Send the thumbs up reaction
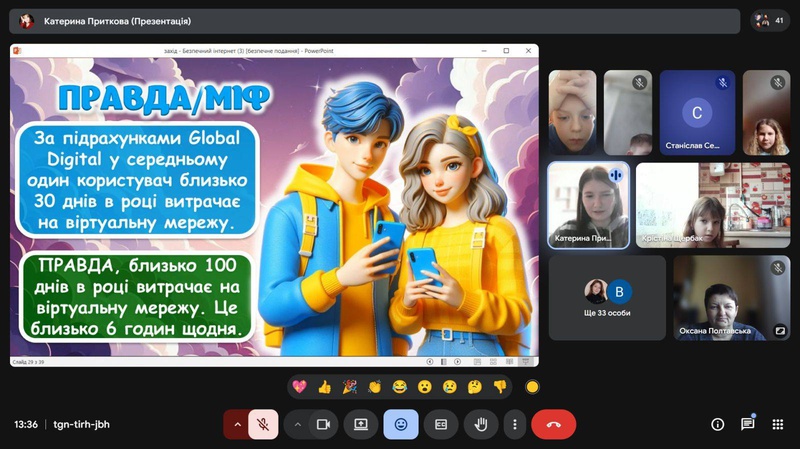Viewport: 800px width, 449px height. coord(324,387)
